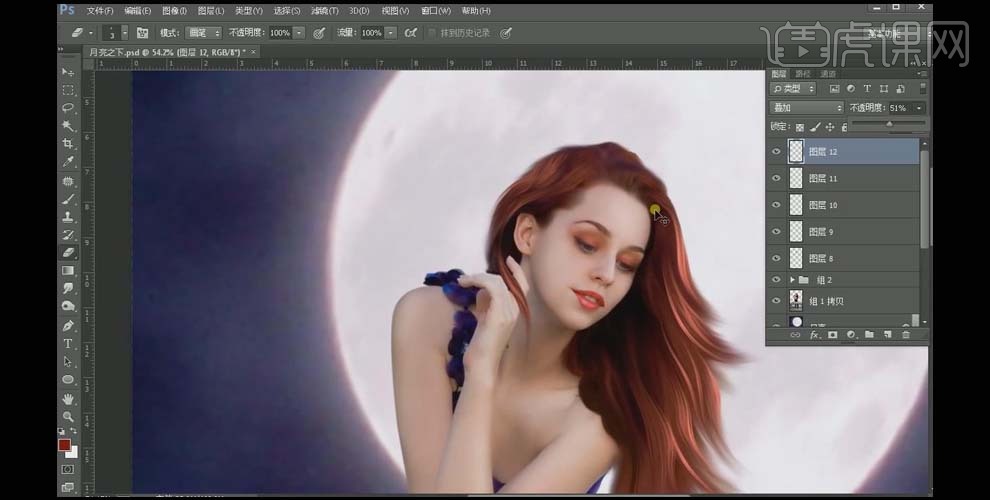Viewport: 990px width, 500px height.
Task: Select the Hand tool
Action: point(68,399)
